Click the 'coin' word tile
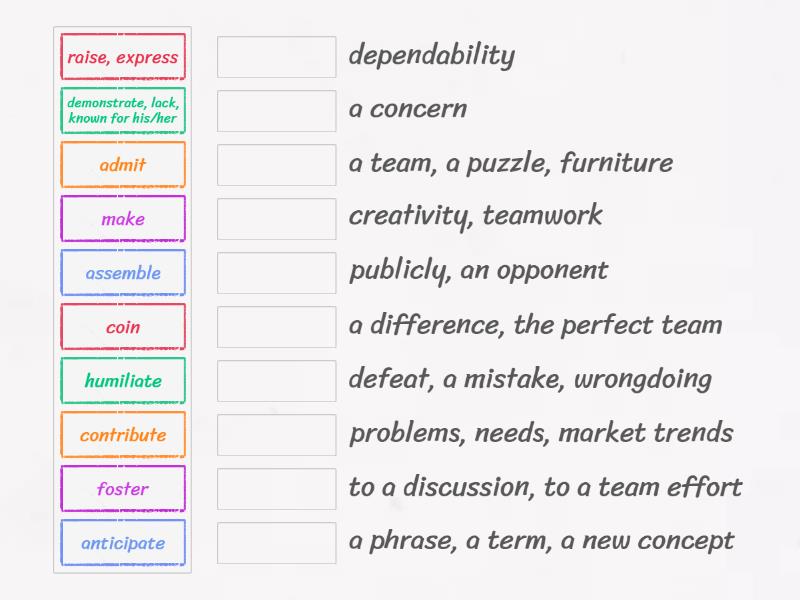Viewport: 800px width, 600px height. (x=122, y=326)
